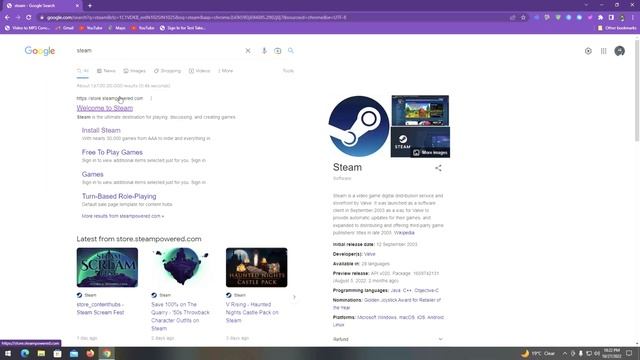The width and height of the screenshot is (640, 360).
Task: Expand the Refund section
Action: pos(388,339)
